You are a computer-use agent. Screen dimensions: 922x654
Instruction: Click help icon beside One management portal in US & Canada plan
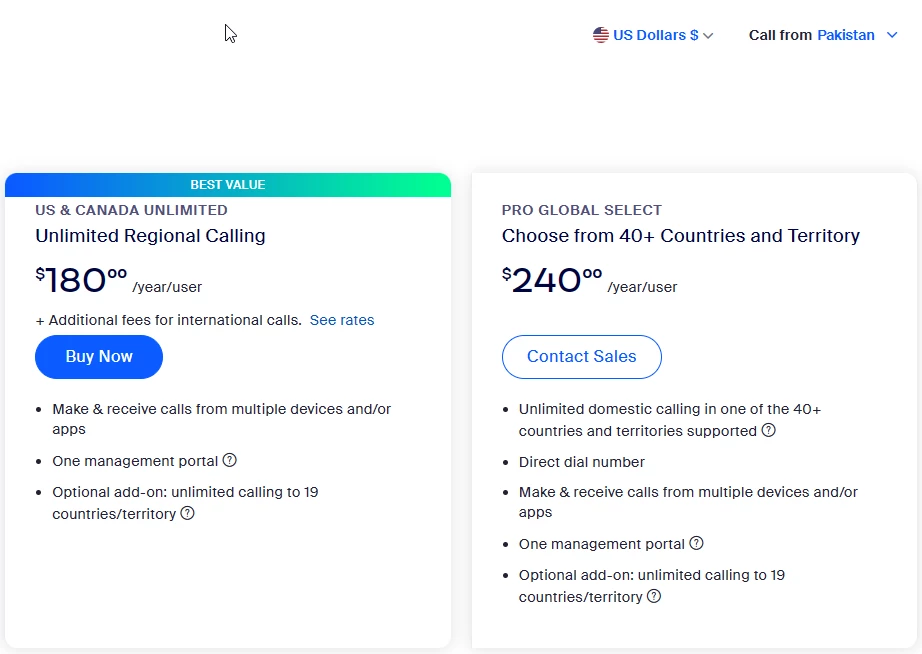tap(230, 461)
